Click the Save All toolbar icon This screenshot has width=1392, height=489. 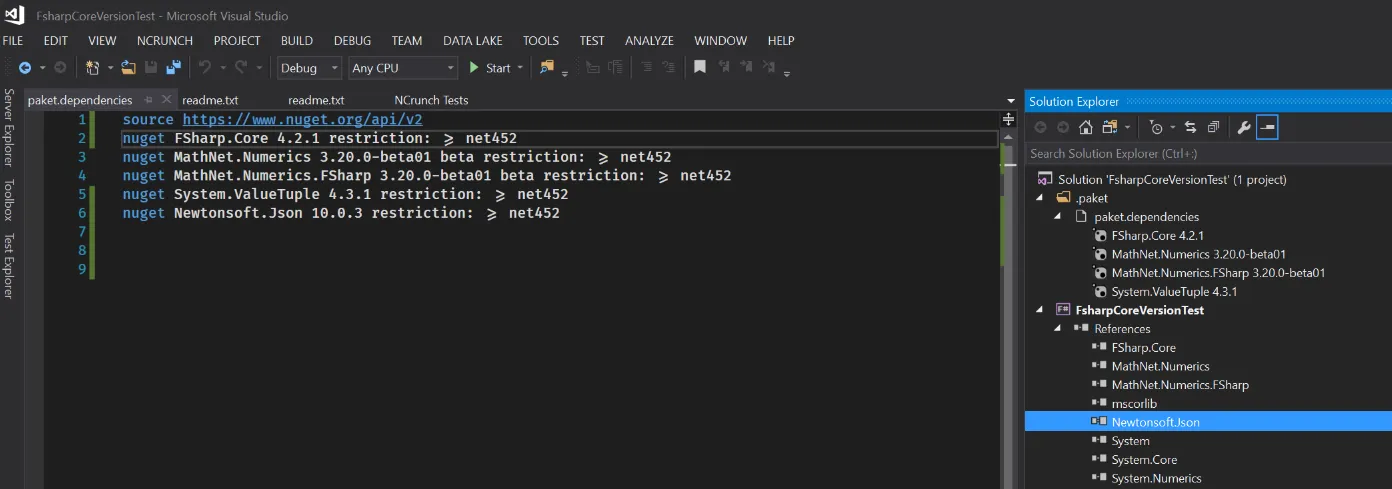(173, 68)
